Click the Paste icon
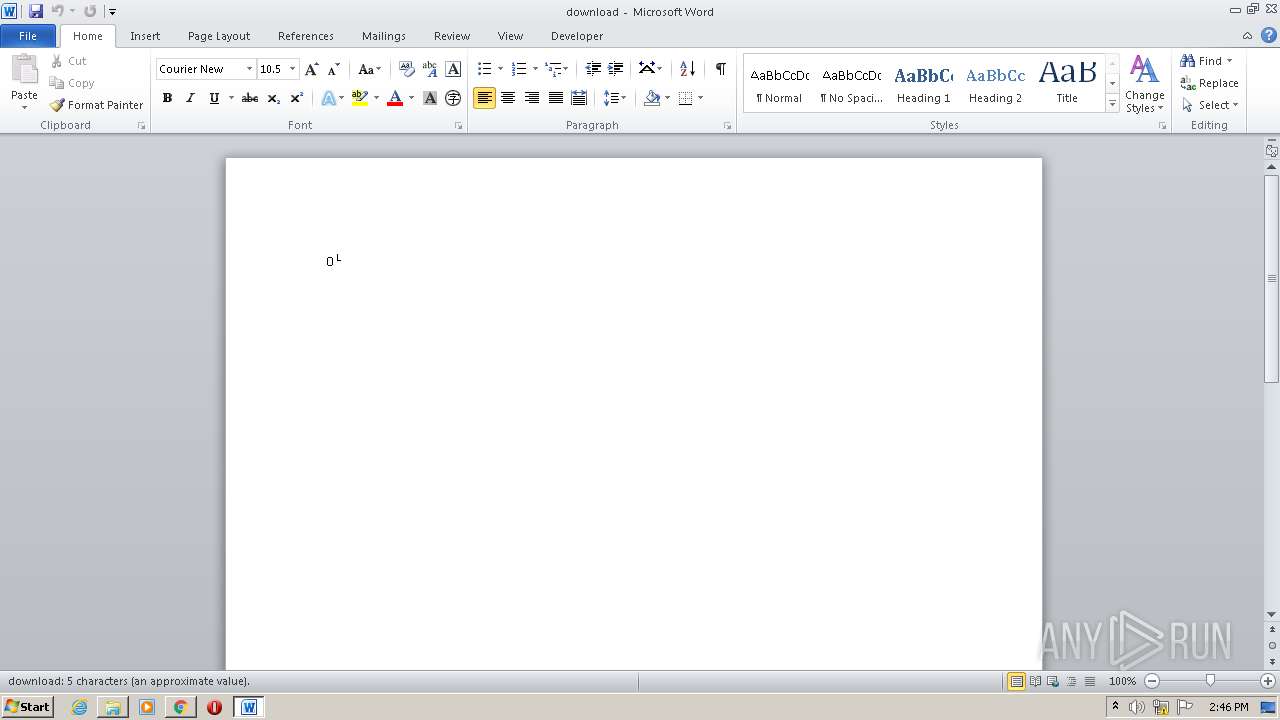The width and height of the screenshot is (1280, 720). click(x=24, y=70)
